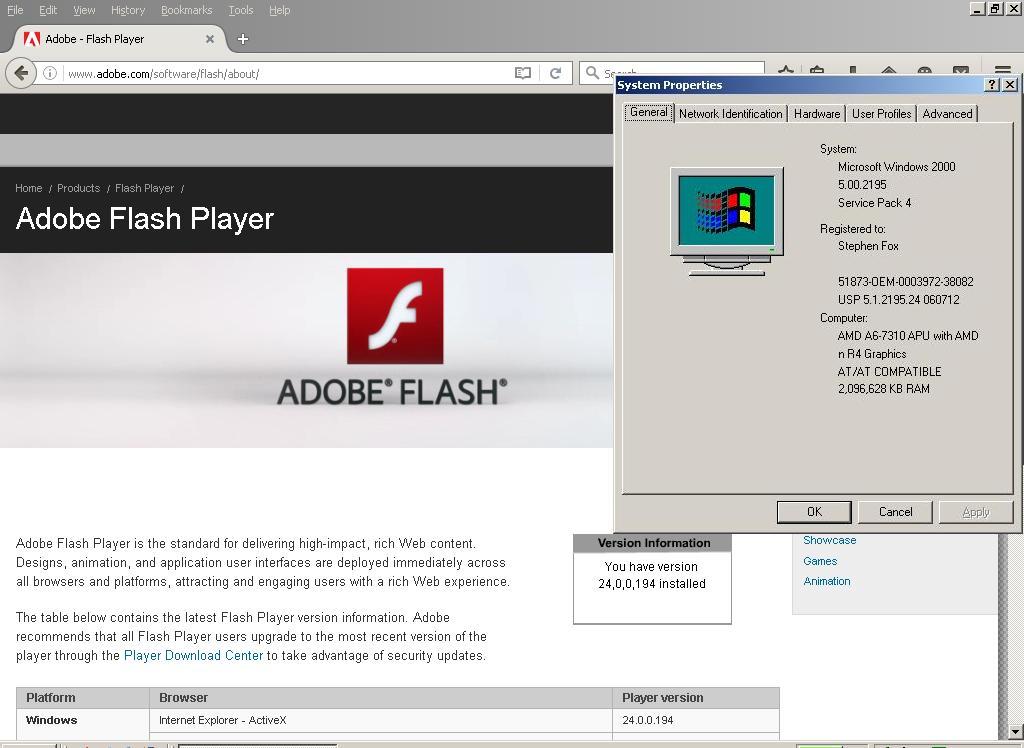Click 'Microsoft Windows 2000' in System Properties
This screenshot has width=1024, height=748.
click(x=897, y=167)
